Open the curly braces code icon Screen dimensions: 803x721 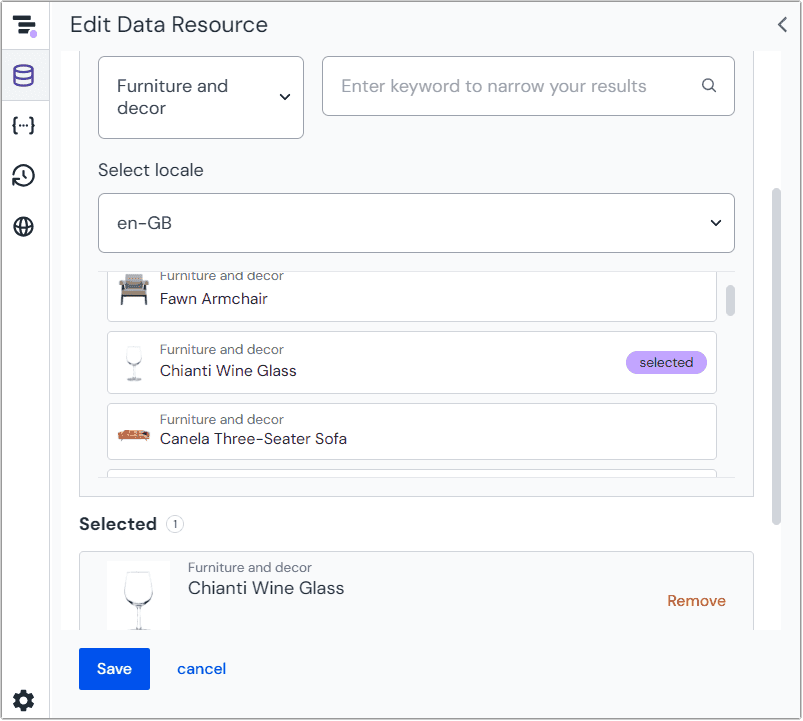[x=24, y=125]
